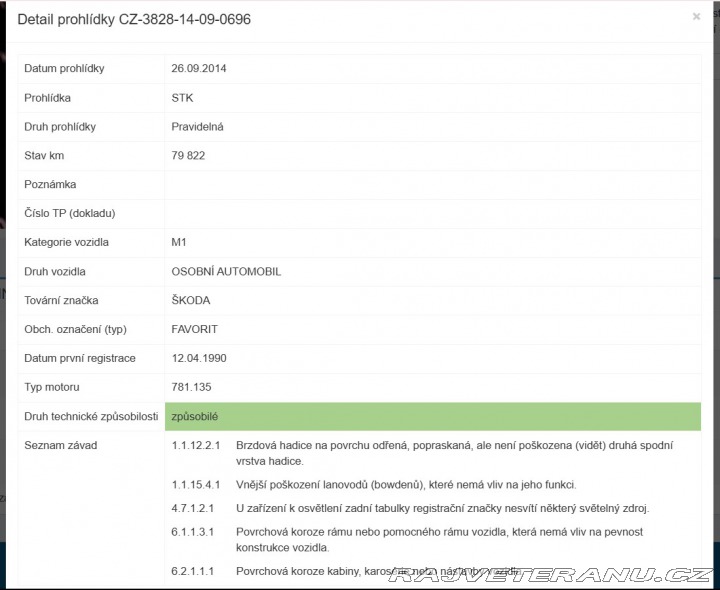Select the odometer value 79 822
Viewport: 720px width, 590px height.
[x=188, y=156]
